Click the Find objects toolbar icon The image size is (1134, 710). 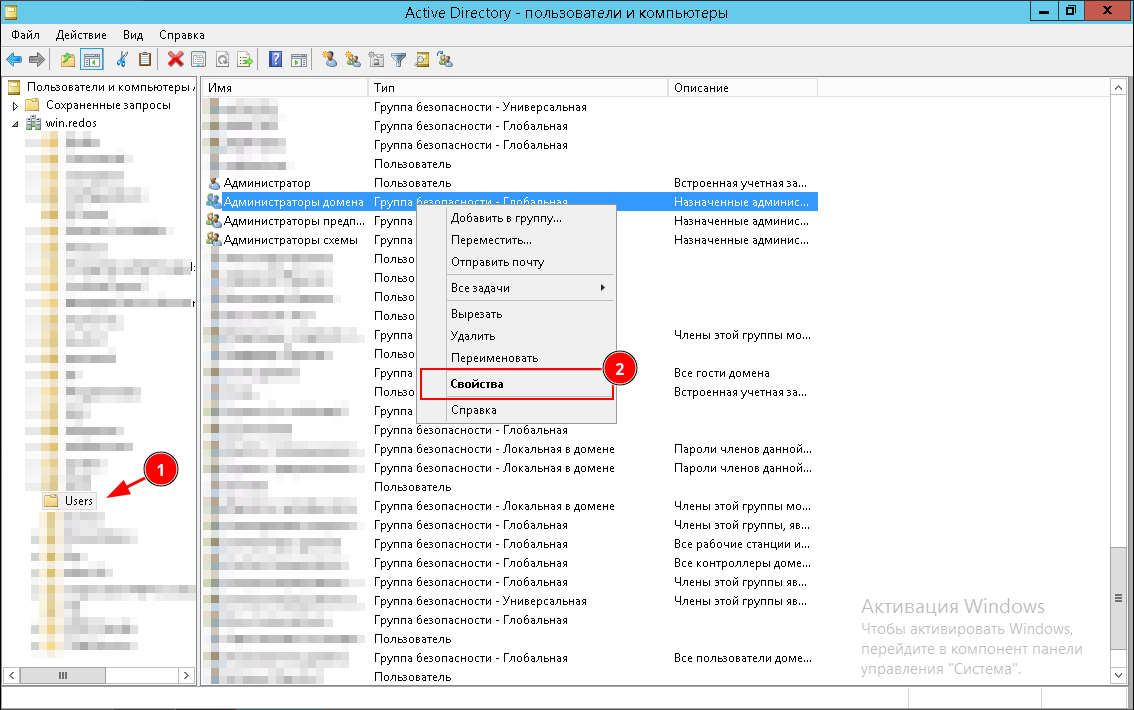[x=421, y=59]
